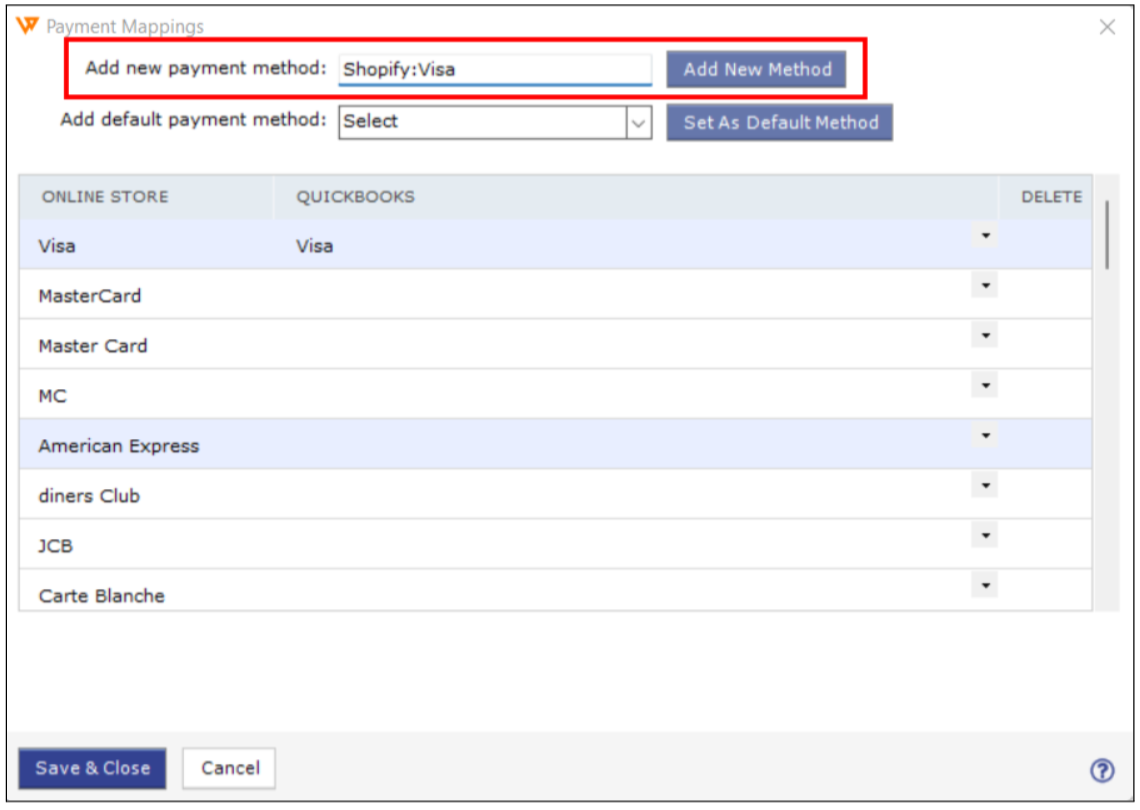1140x810 pixels.
Task: Click Set As Default Method button
Action: pyautogui.click(x=779, y=122)
